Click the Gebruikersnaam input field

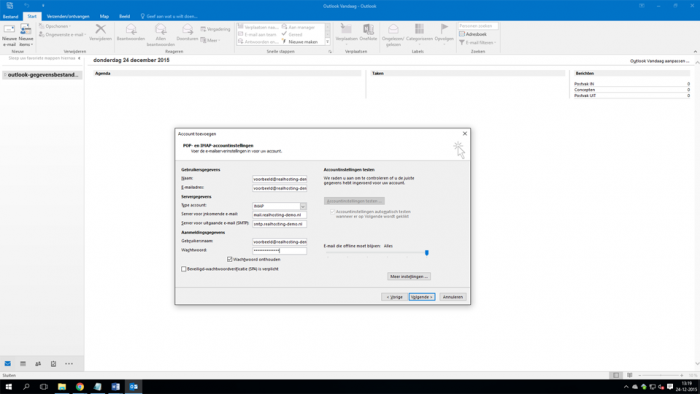(279, 242)
